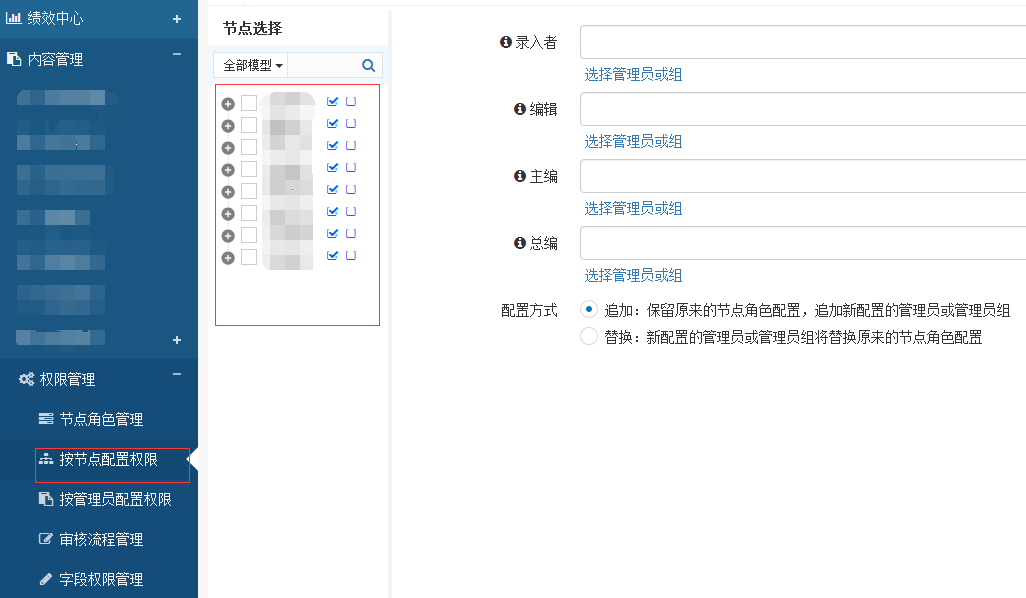This screenshot has width=1026, height=598.
Task: Click the edit icon for 审核流程管理
Action: (45, 539)
